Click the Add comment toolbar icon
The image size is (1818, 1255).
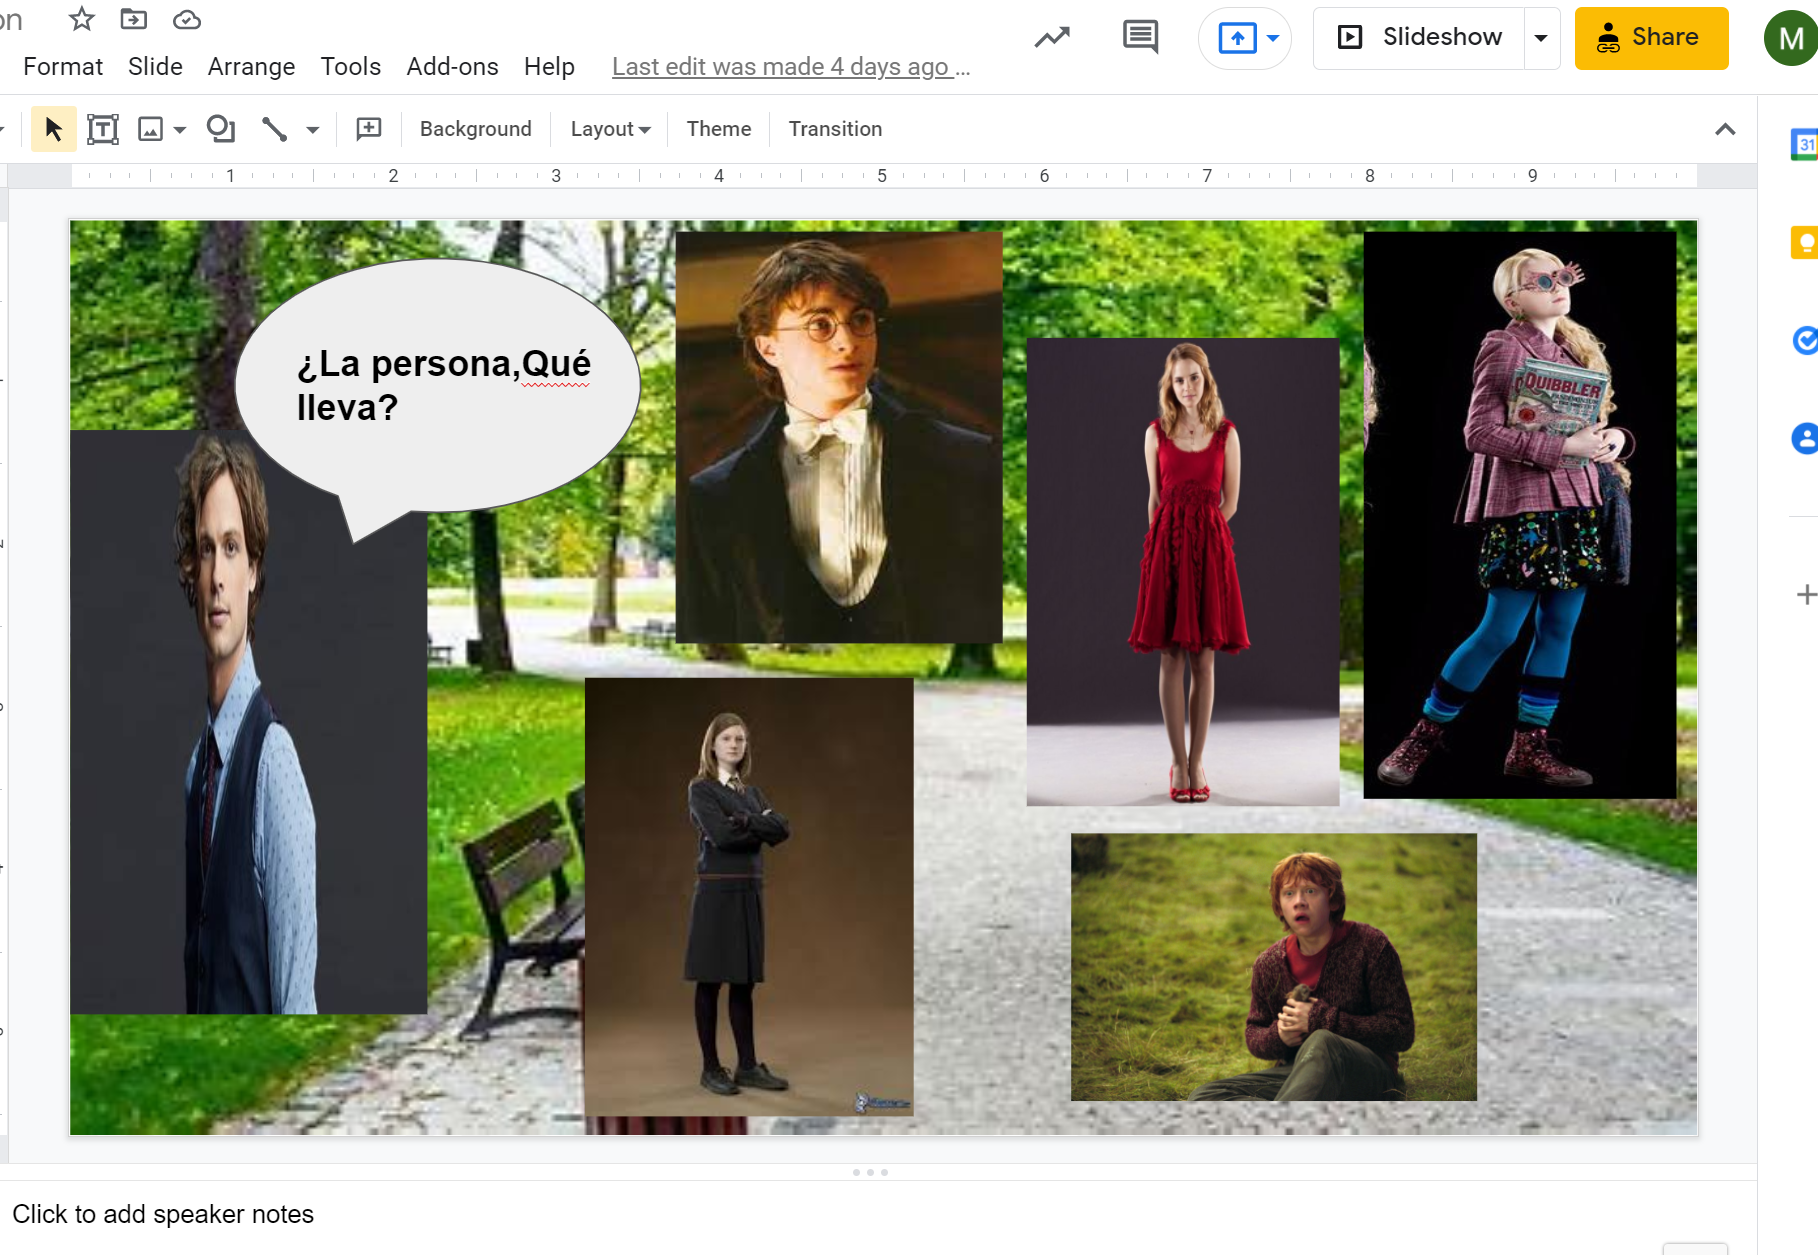(369, 129)
